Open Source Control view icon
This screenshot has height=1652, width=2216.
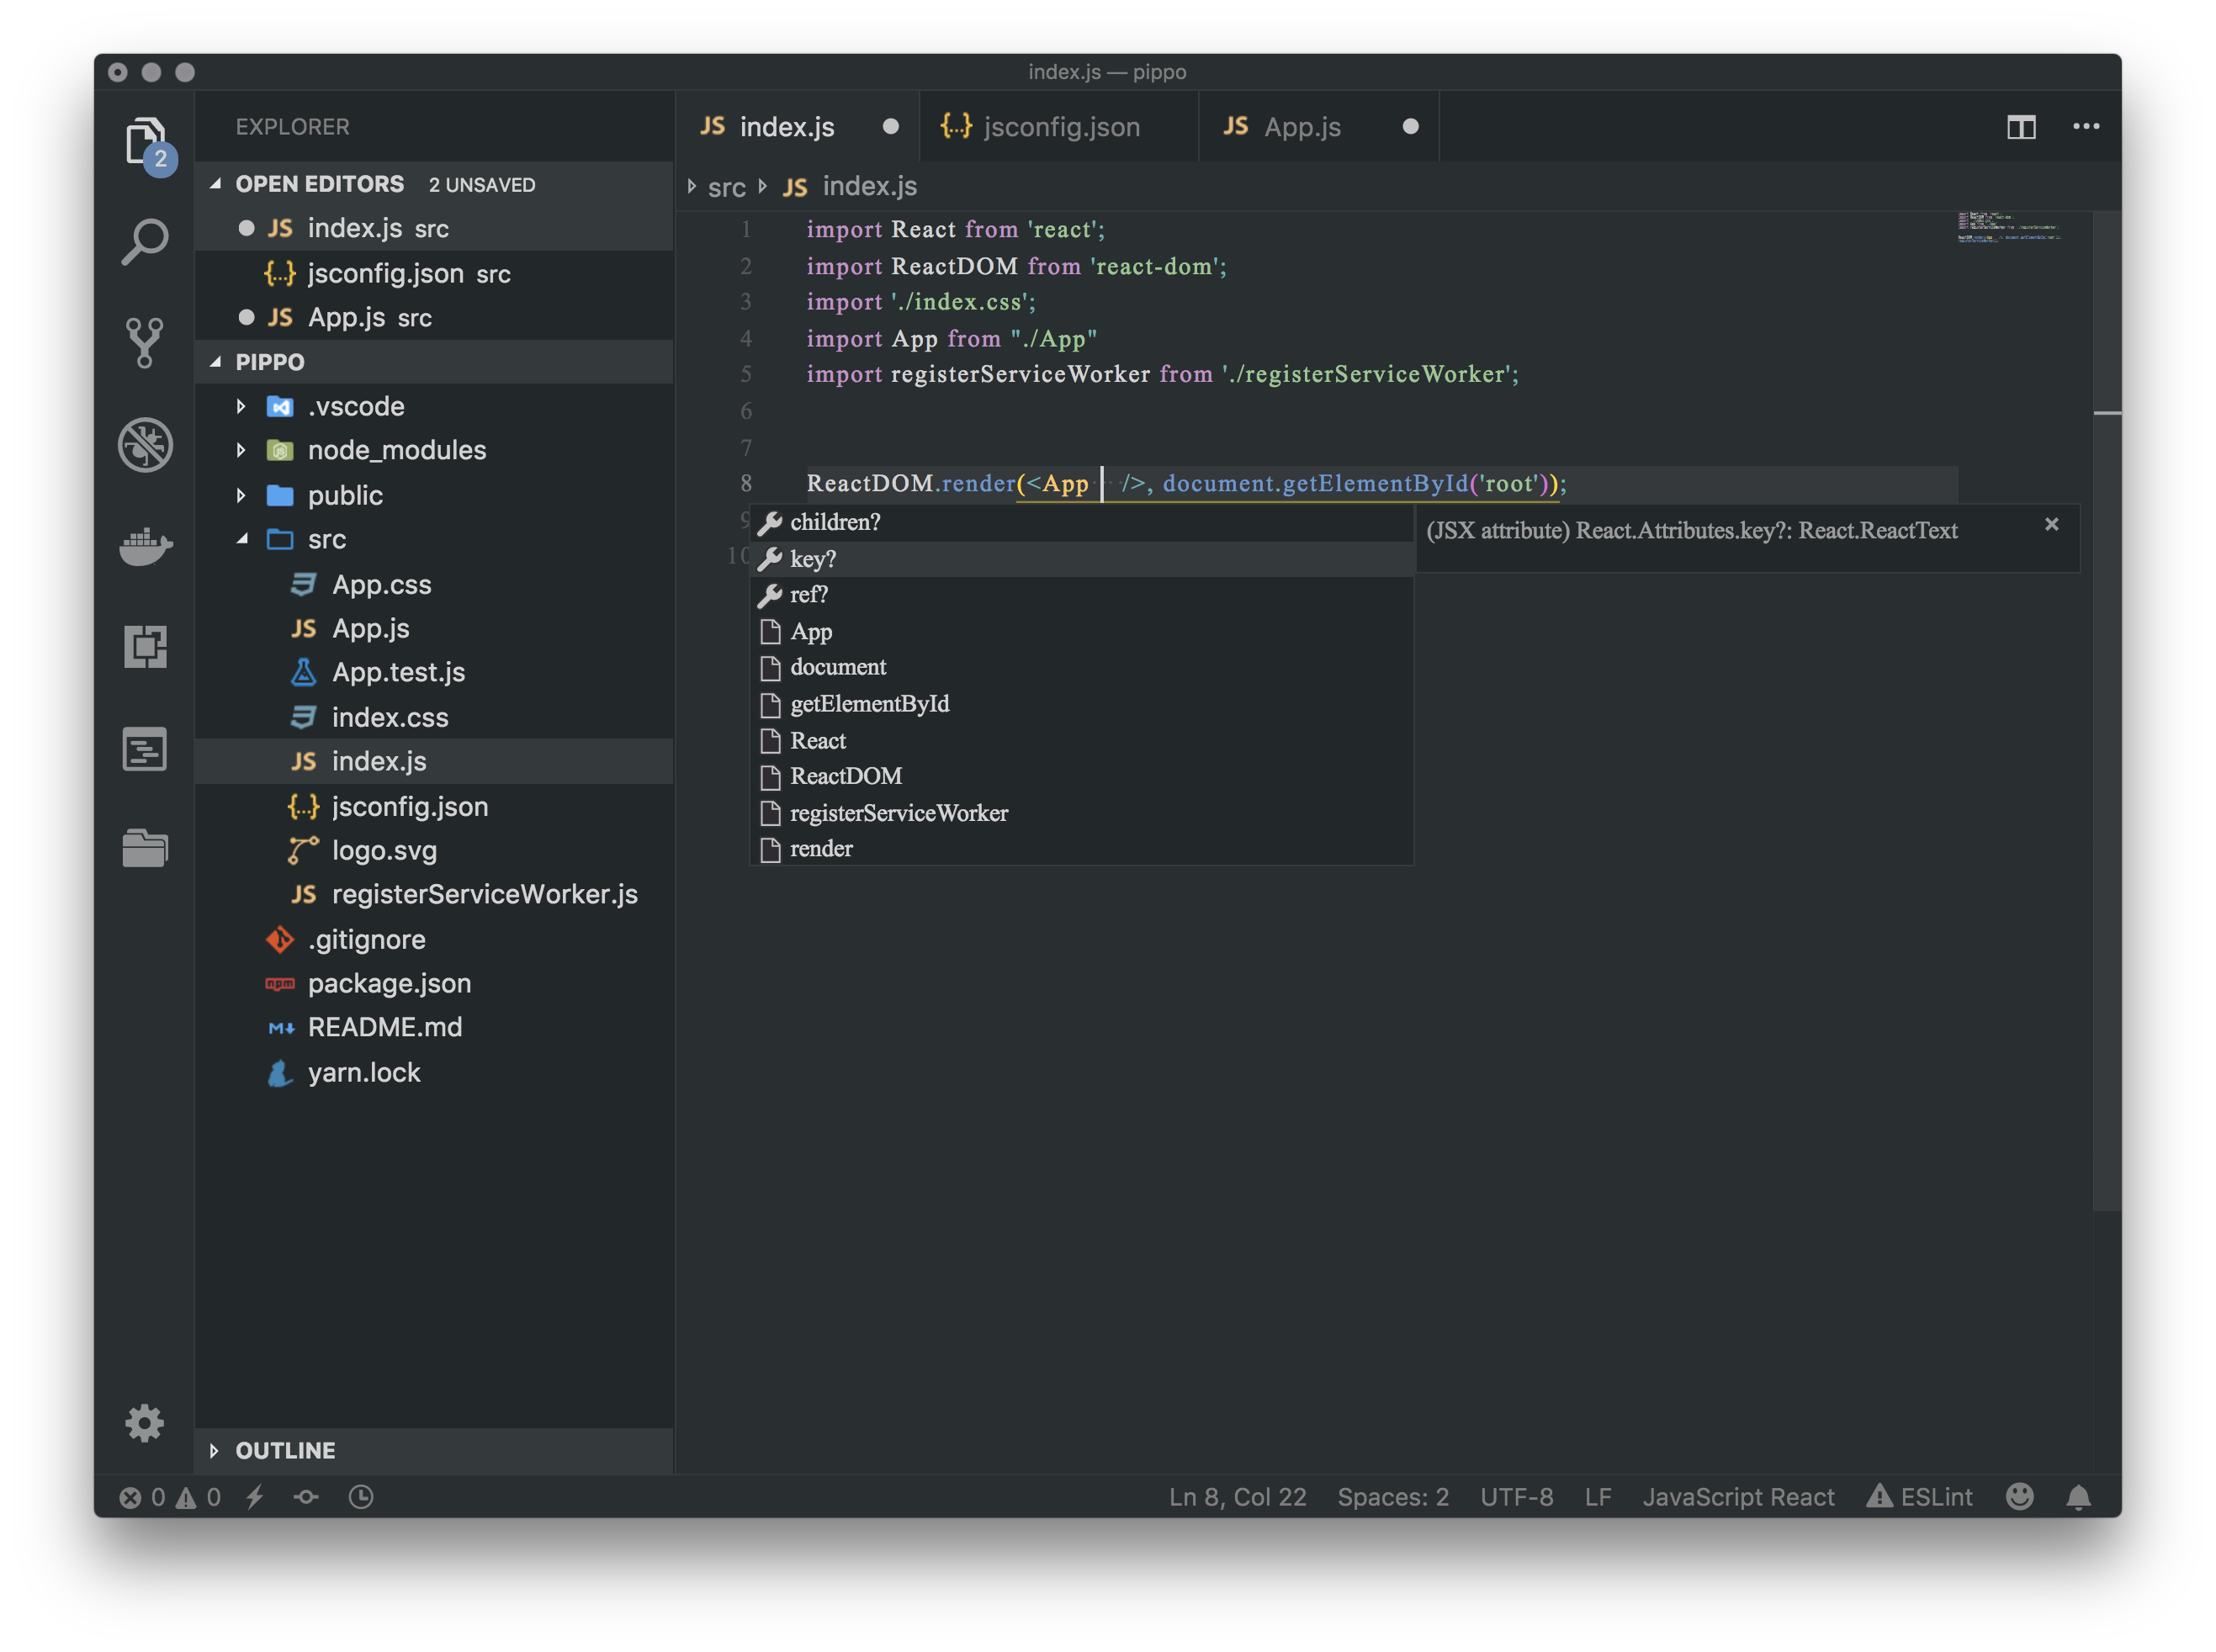pos(145,343)
